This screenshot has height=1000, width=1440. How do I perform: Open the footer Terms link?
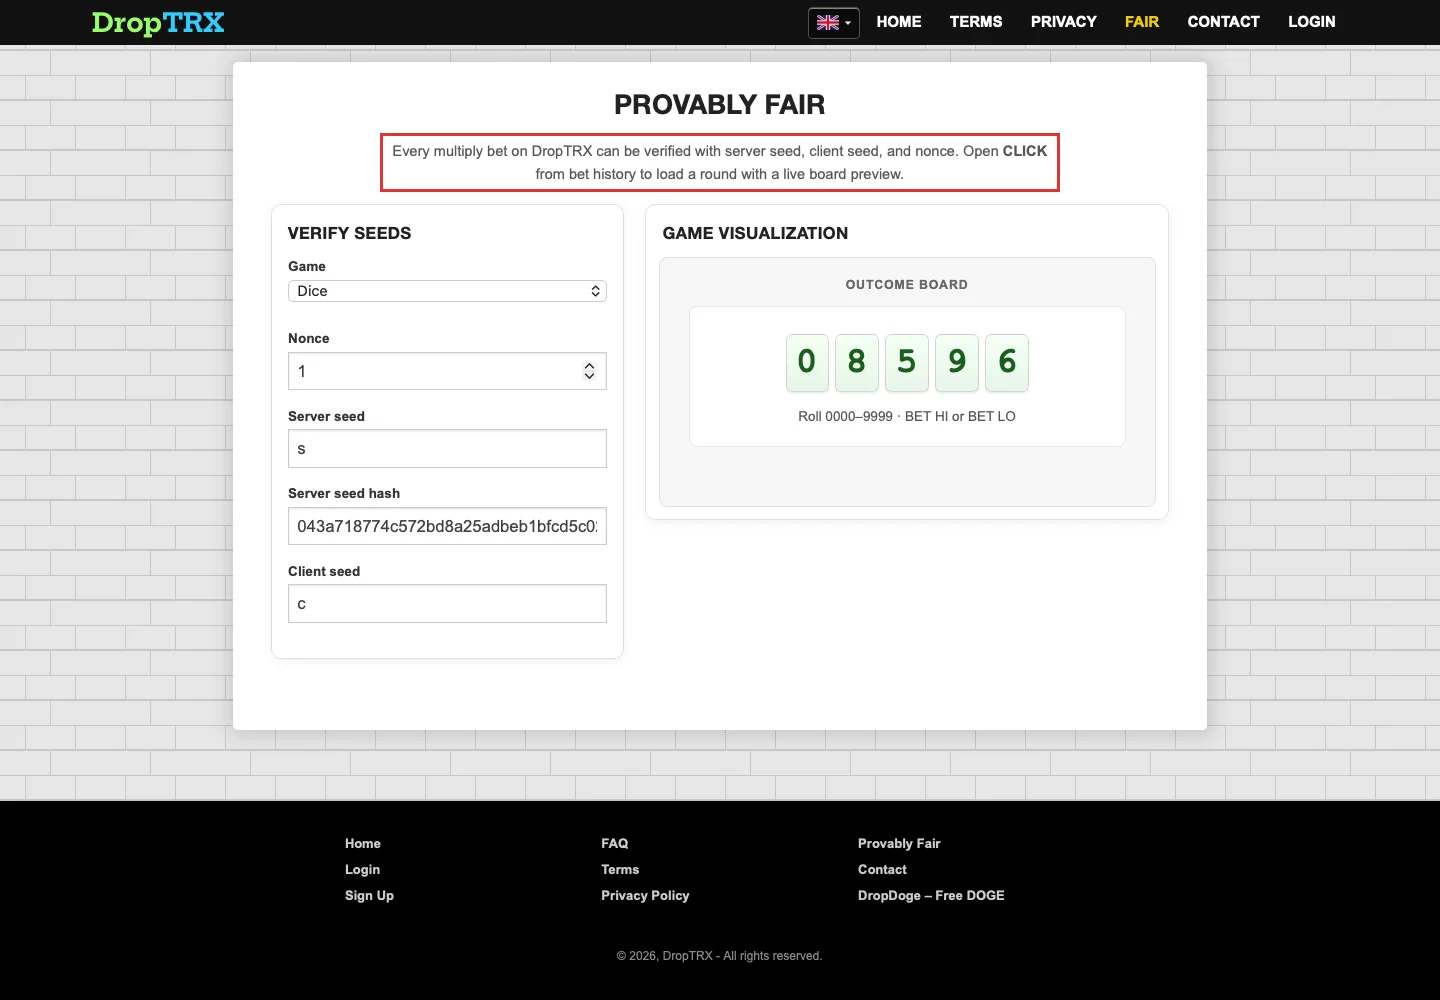[620, 870]
